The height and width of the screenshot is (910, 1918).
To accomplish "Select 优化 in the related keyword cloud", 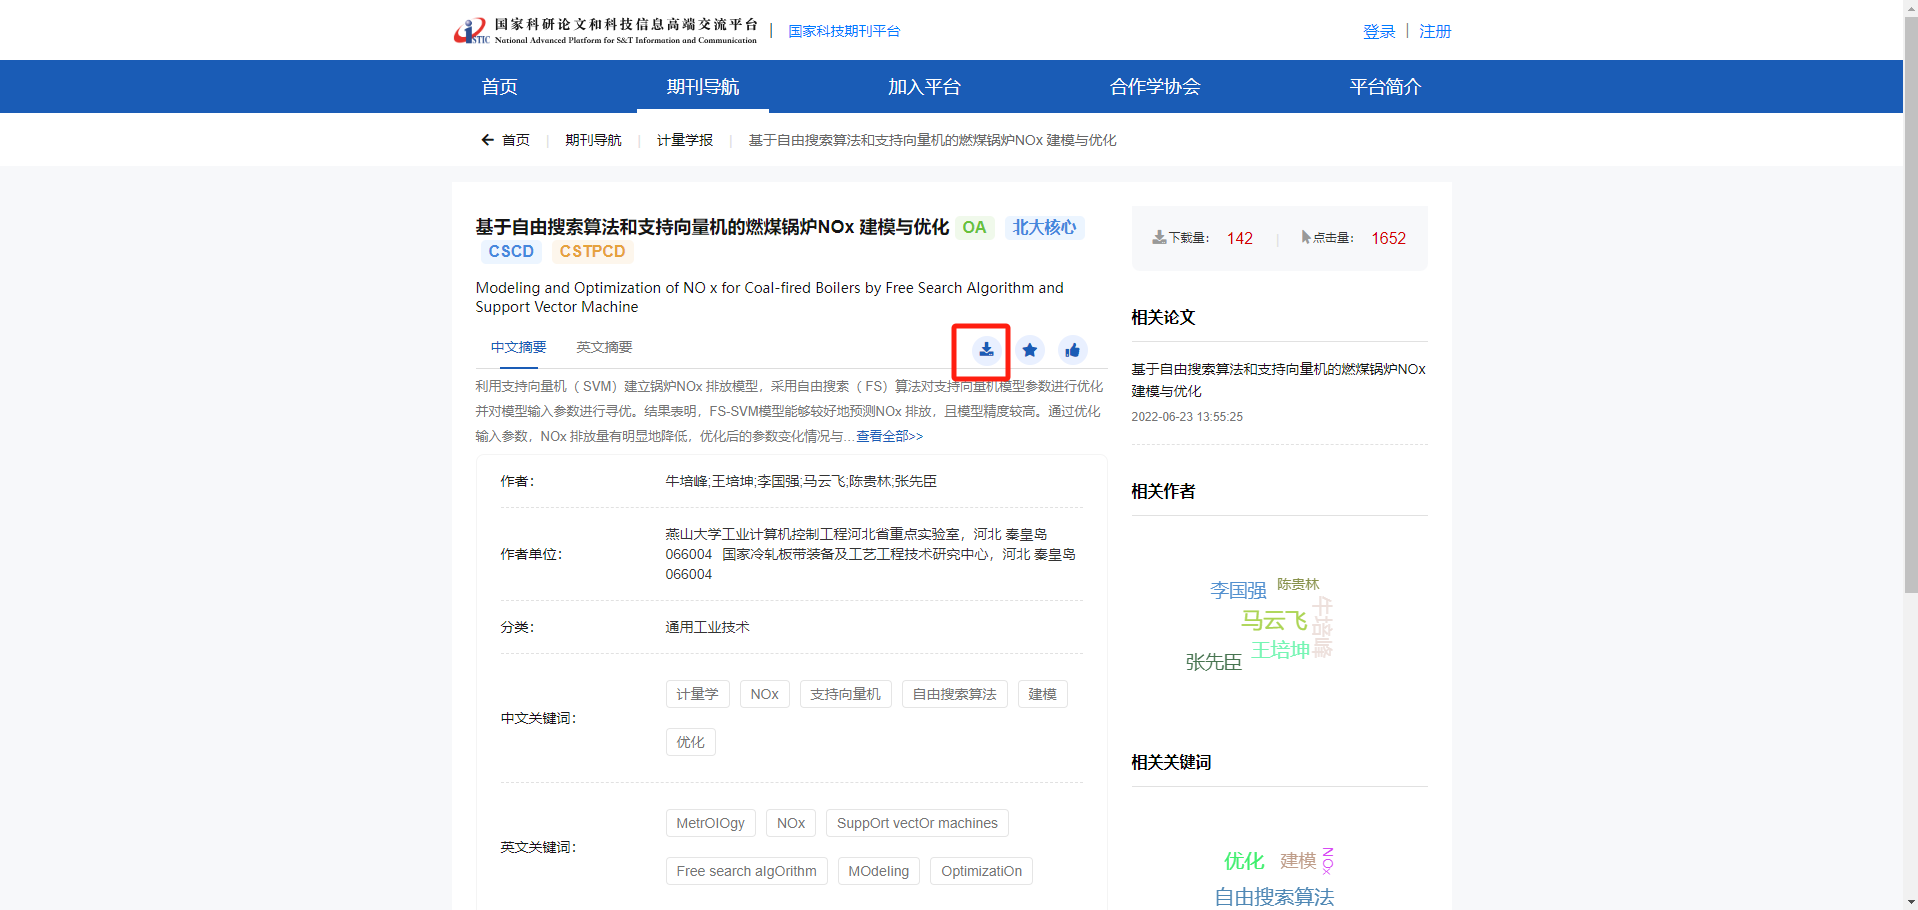I will [1244, 861].
